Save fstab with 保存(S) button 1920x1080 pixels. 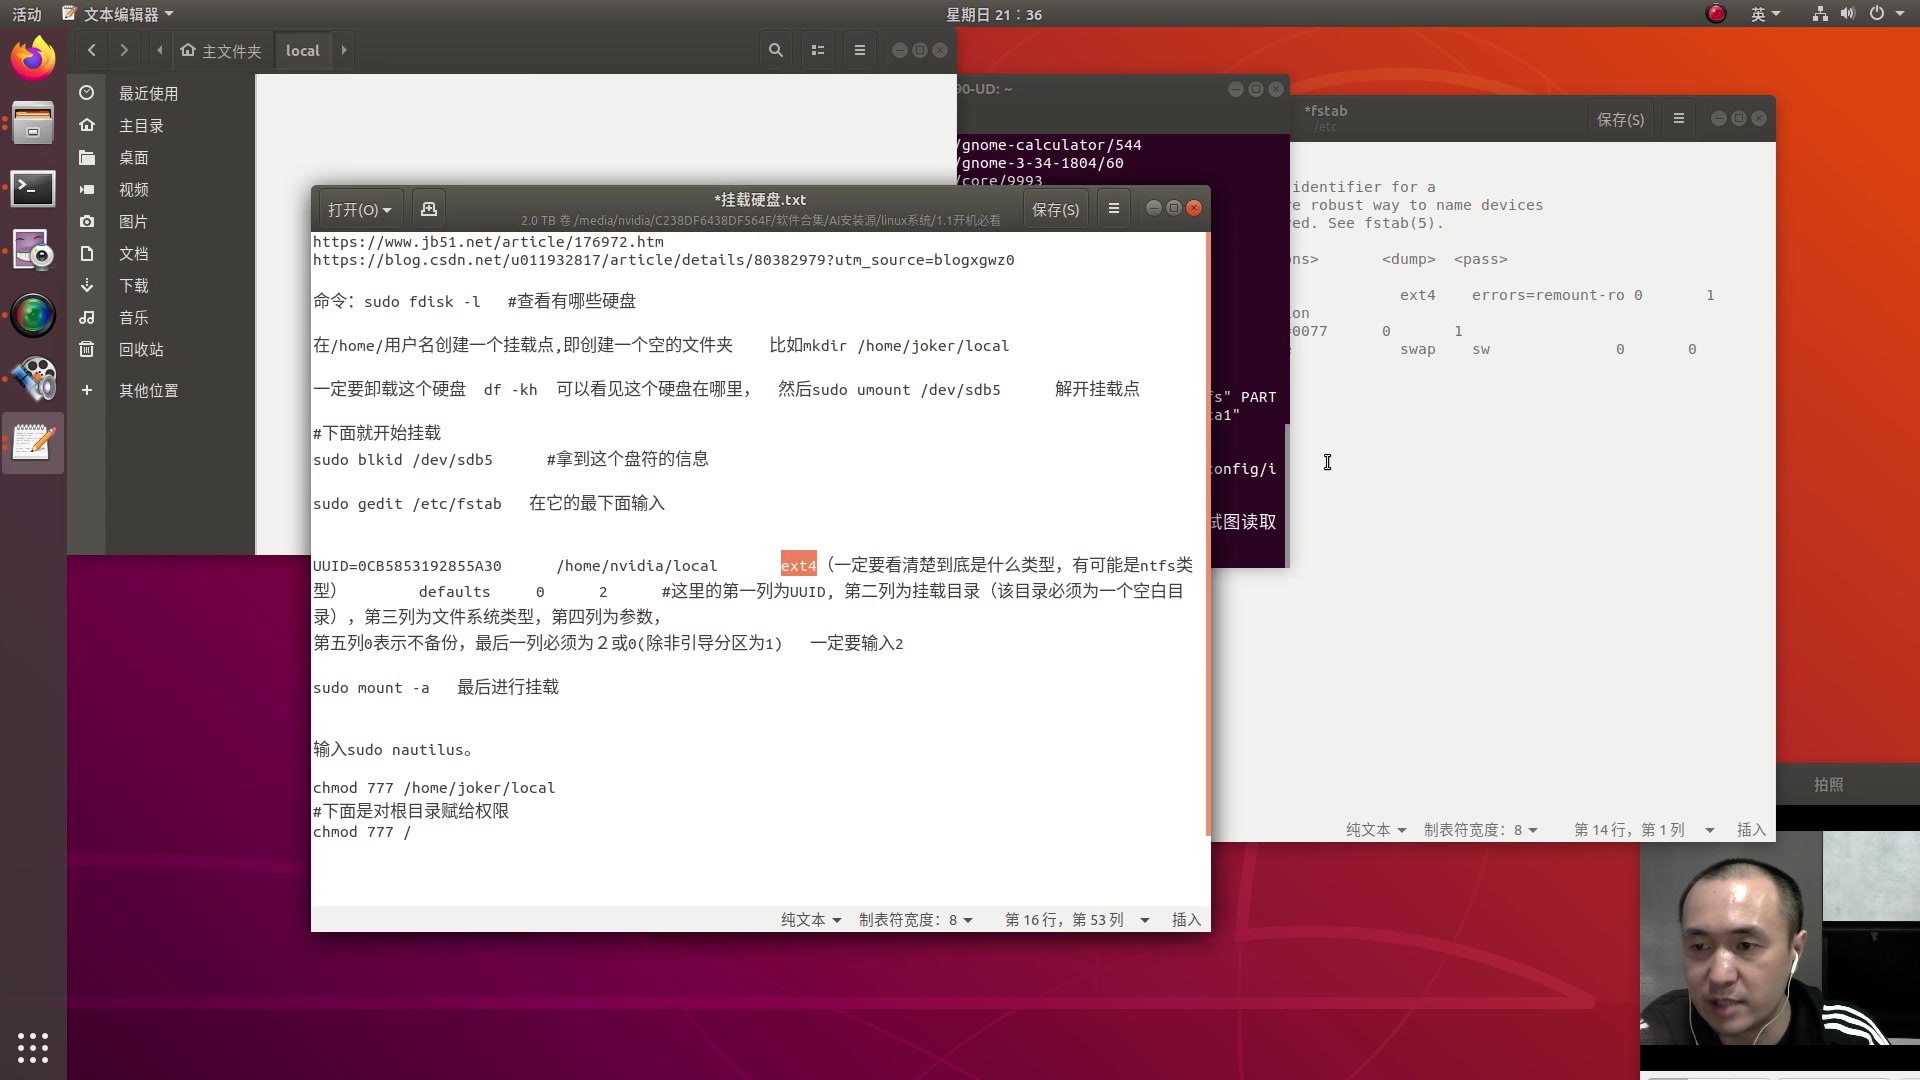pos(1620,119)
